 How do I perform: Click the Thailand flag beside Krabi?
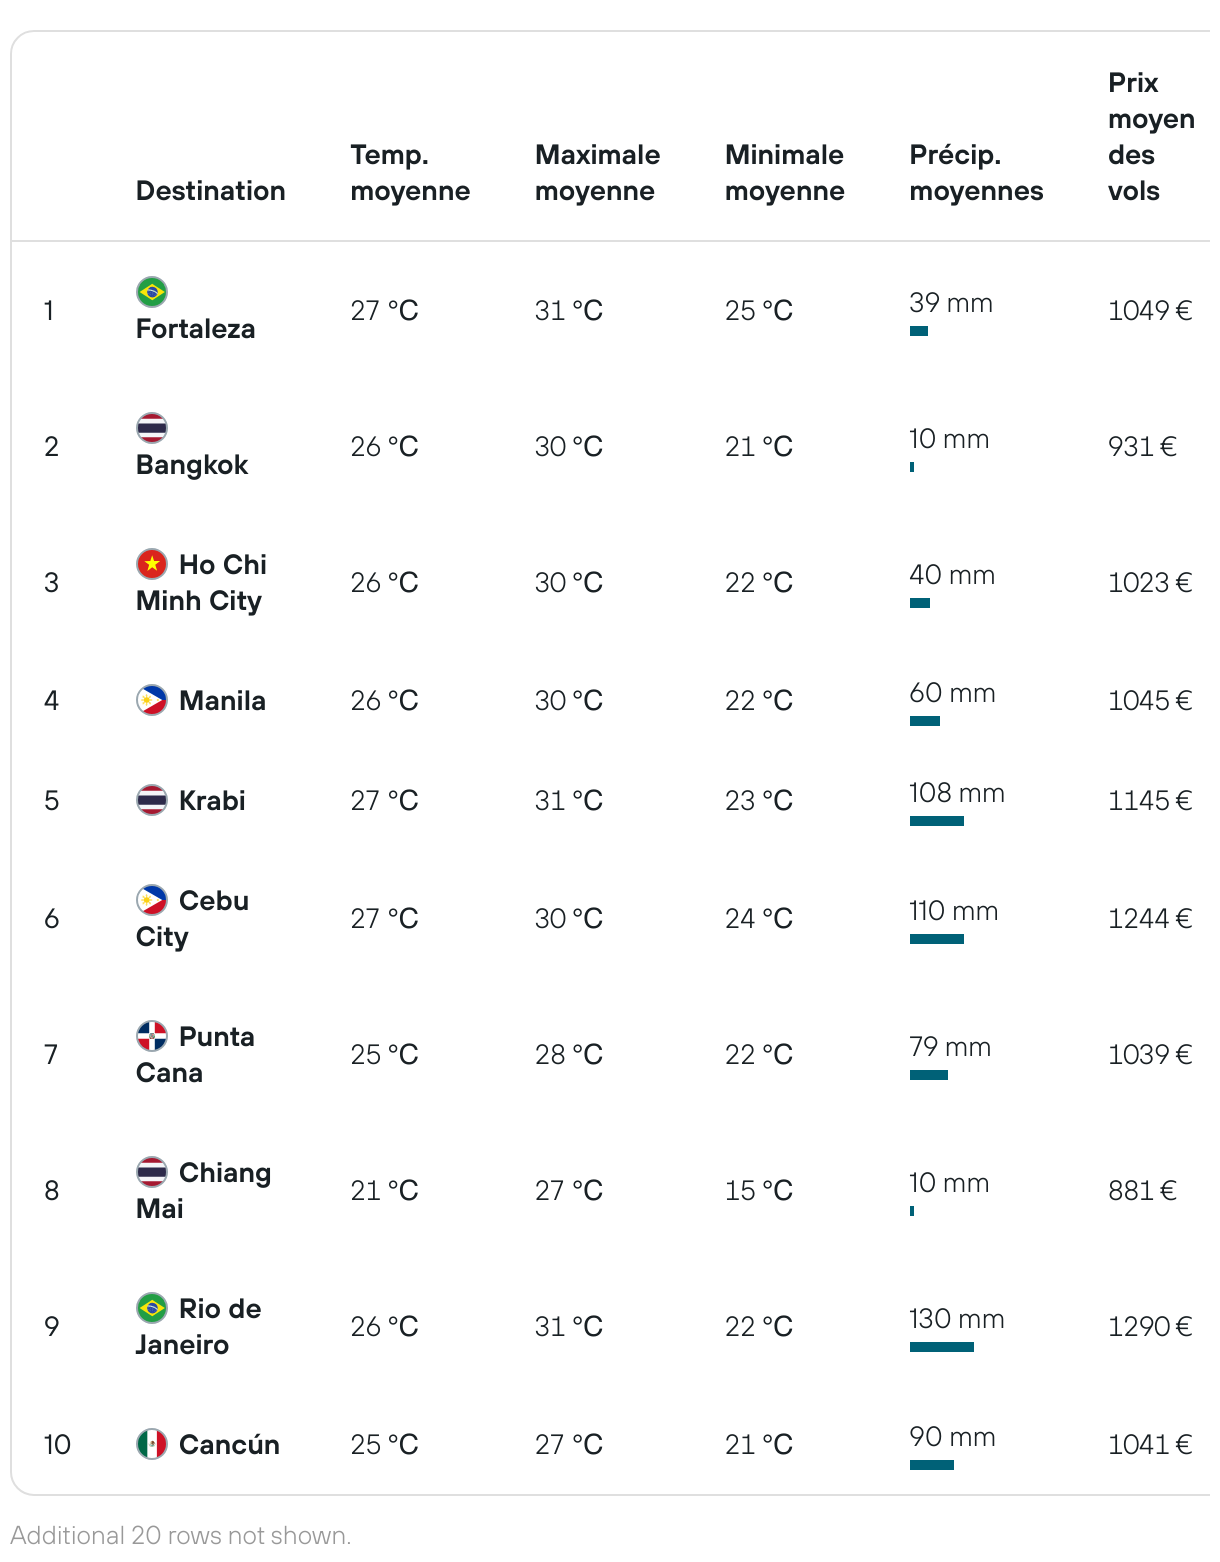click(x=152, y=800)
